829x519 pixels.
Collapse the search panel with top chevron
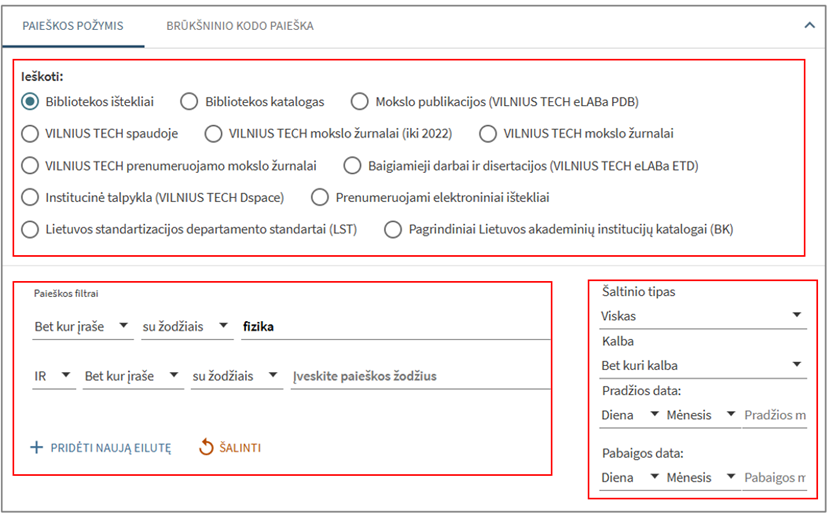(808, 26)
